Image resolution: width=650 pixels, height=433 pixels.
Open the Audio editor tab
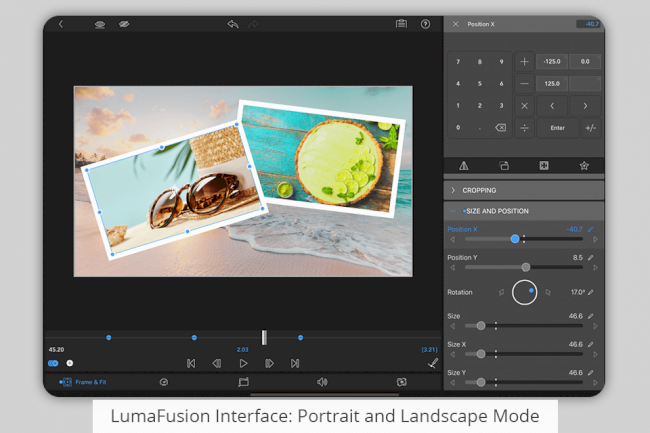322,382
